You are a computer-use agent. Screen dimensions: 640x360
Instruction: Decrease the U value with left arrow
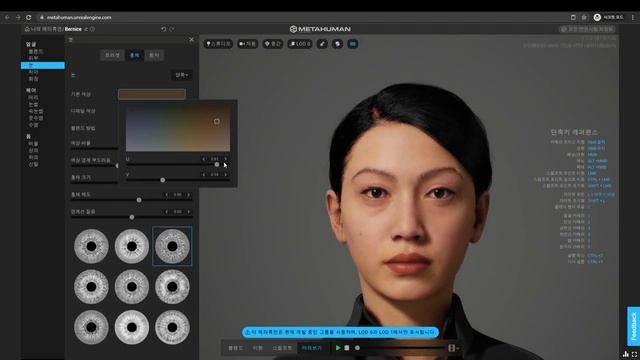204,159
